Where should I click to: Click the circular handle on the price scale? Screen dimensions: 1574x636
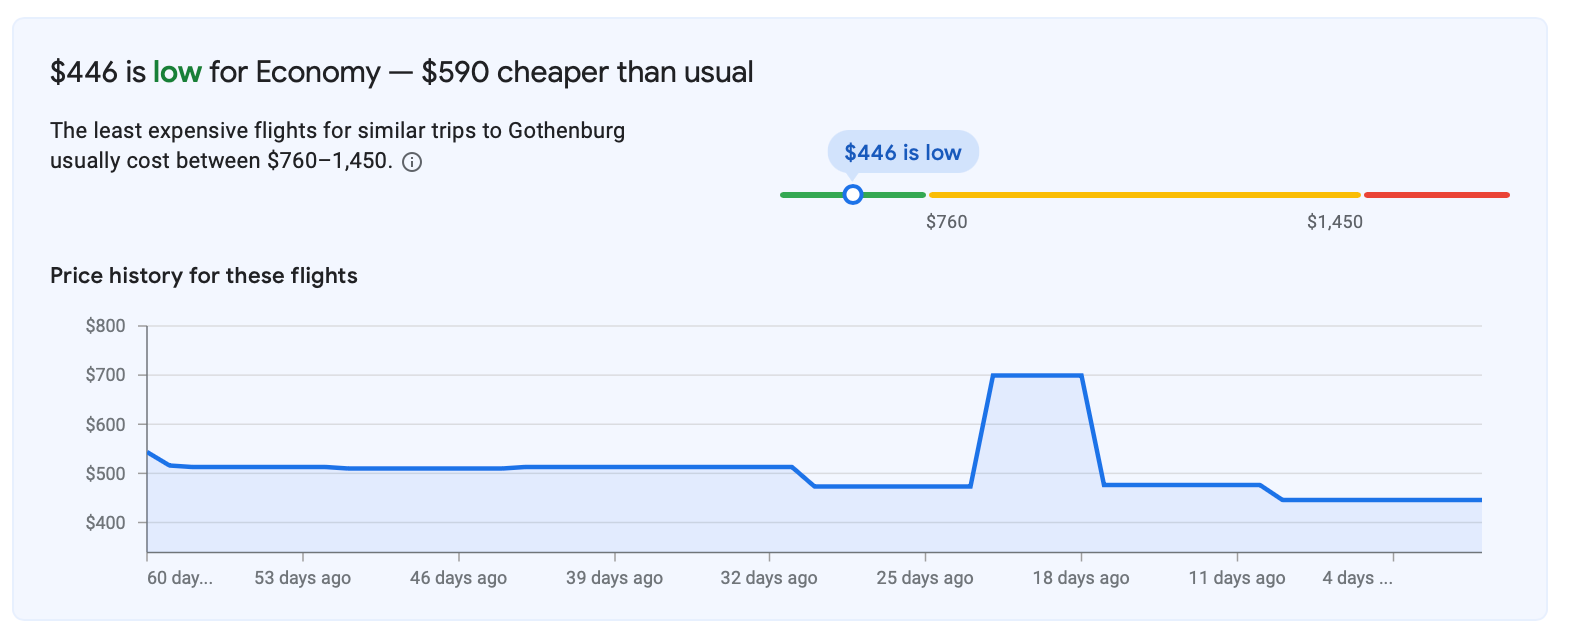click(852, 195)
